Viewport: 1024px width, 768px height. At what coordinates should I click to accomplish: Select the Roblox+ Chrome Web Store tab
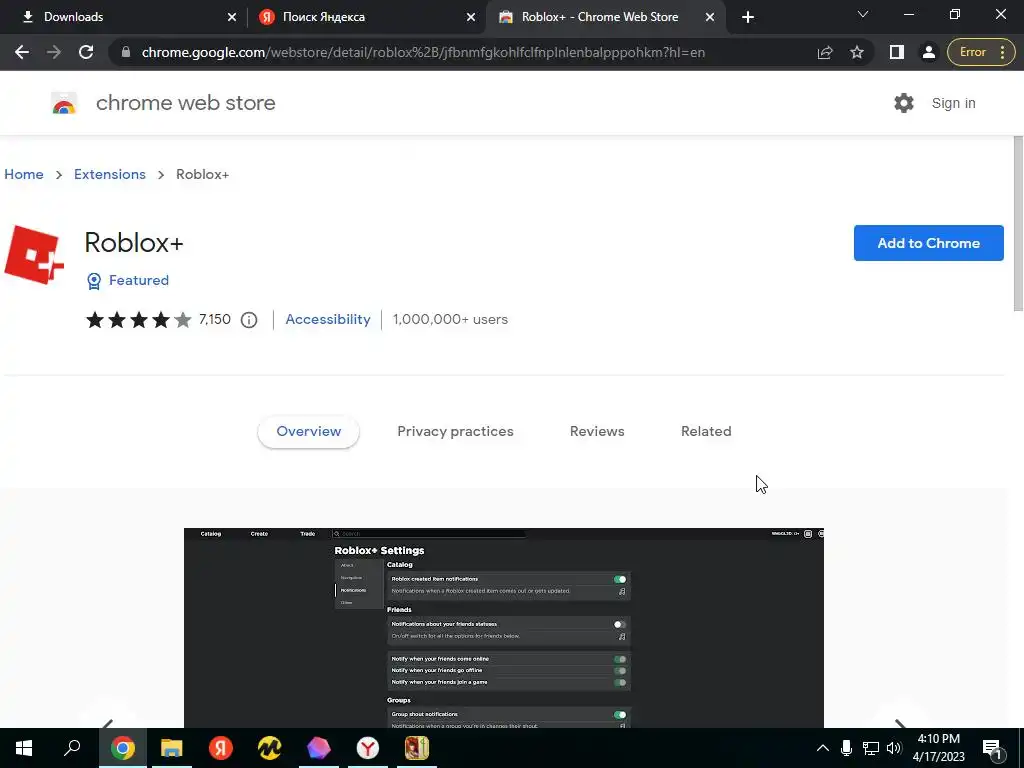(x=605, y=17)
